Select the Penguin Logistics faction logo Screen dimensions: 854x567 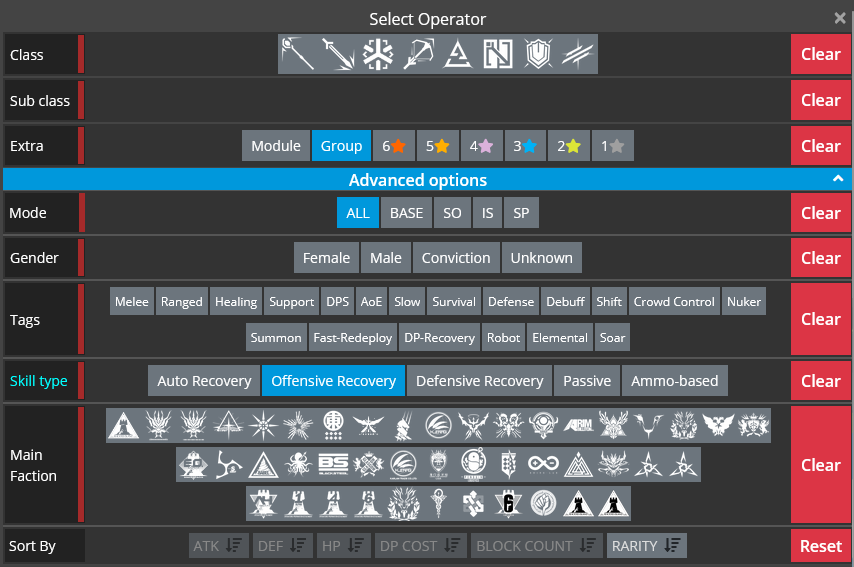473,465
